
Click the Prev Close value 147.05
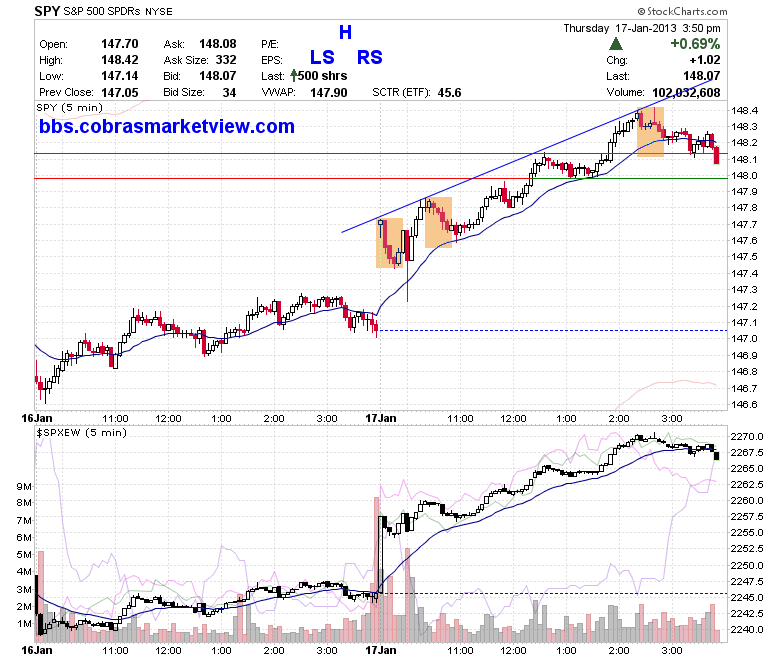119,93
